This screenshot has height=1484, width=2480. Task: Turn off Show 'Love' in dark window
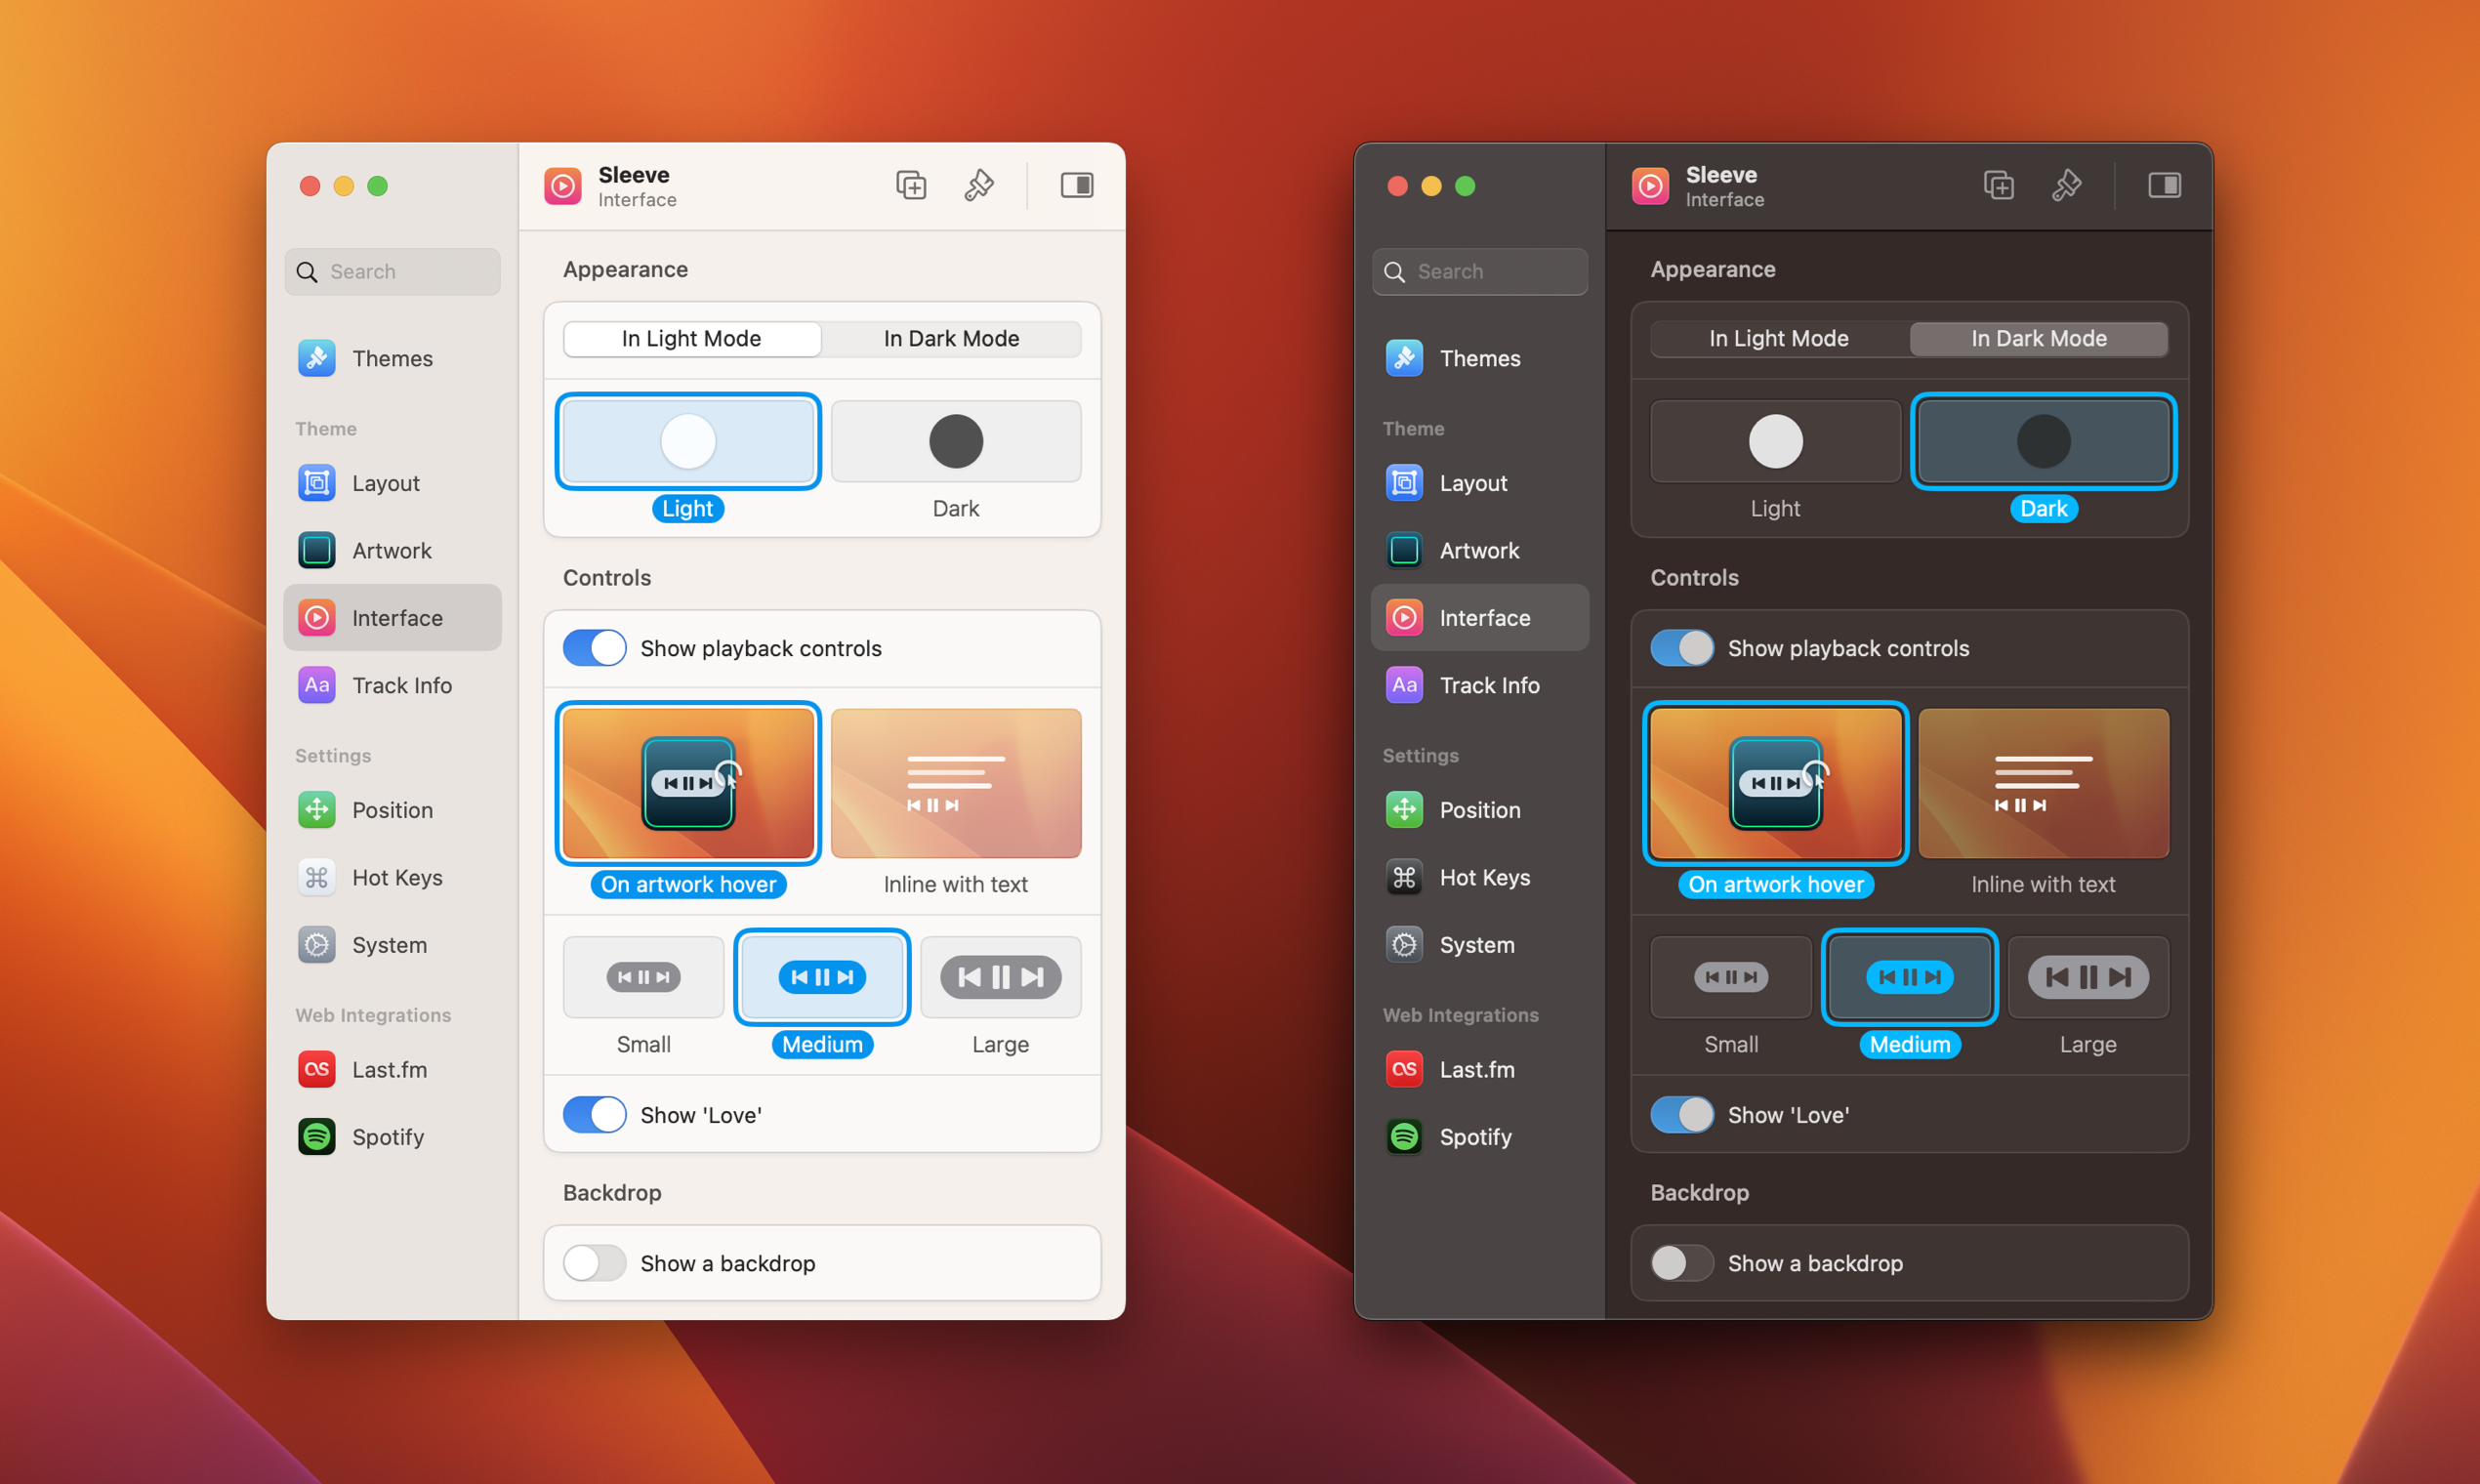click(1682, 1115)
